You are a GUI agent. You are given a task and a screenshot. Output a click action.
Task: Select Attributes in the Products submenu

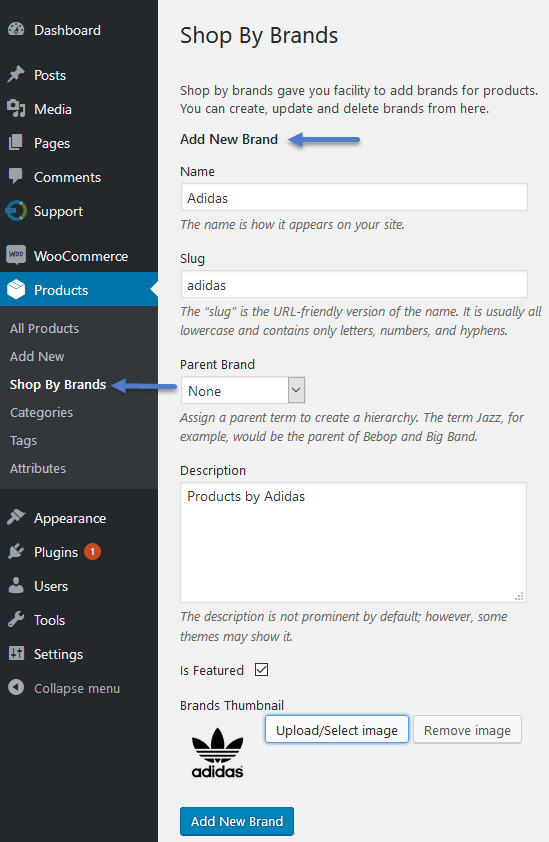click(x=38, y=468)
